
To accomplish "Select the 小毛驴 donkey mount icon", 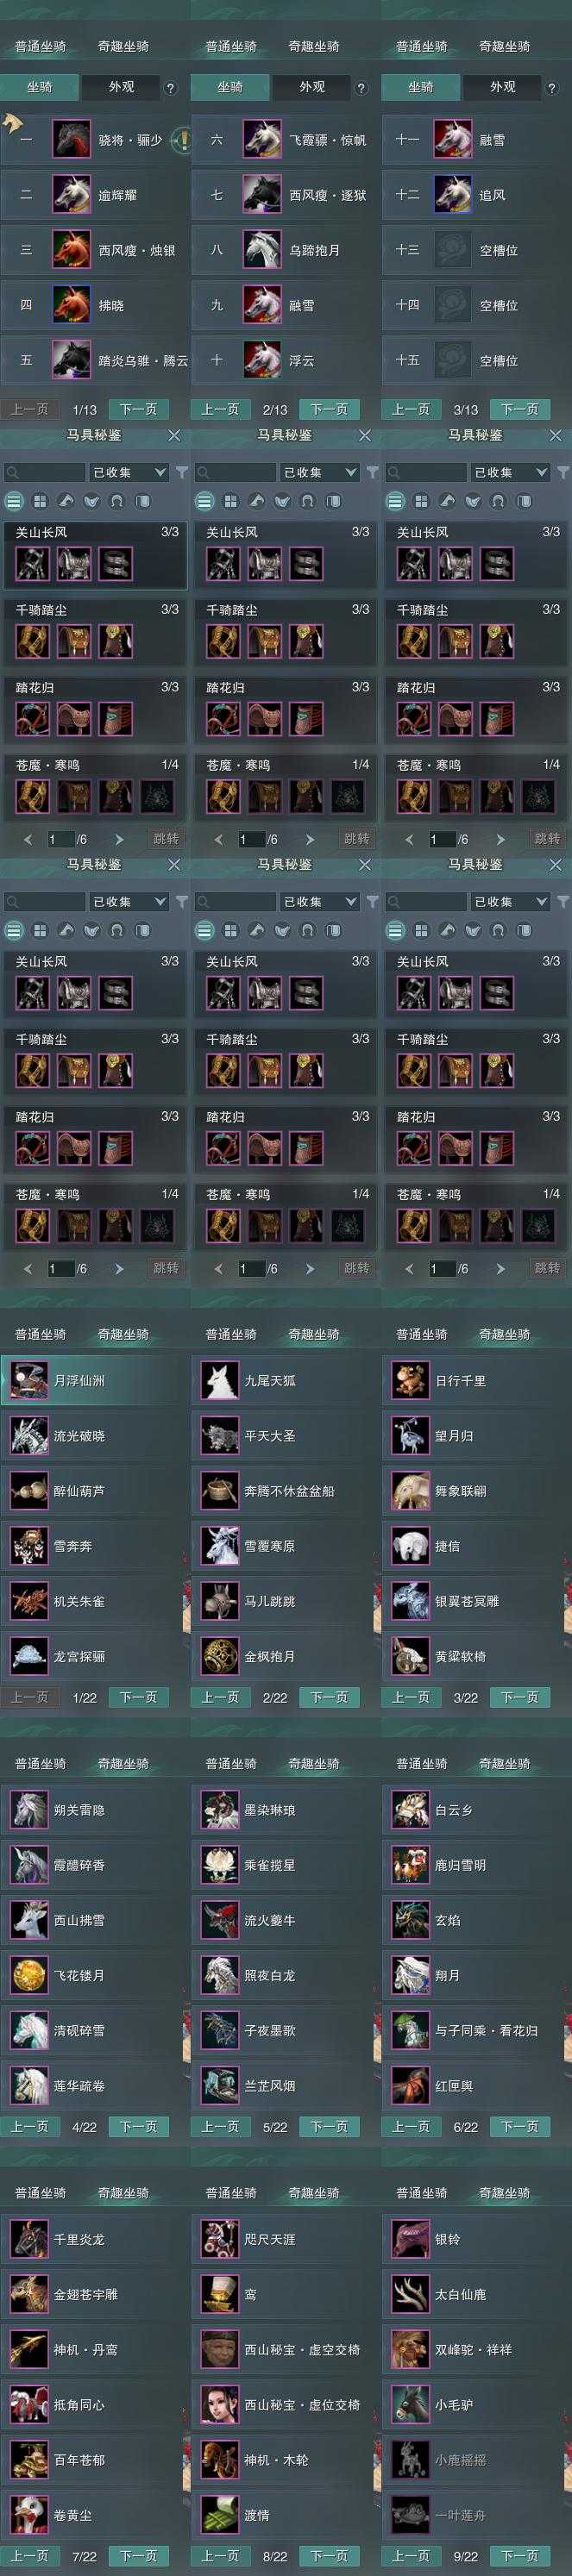I will (x=410, y=2404).
